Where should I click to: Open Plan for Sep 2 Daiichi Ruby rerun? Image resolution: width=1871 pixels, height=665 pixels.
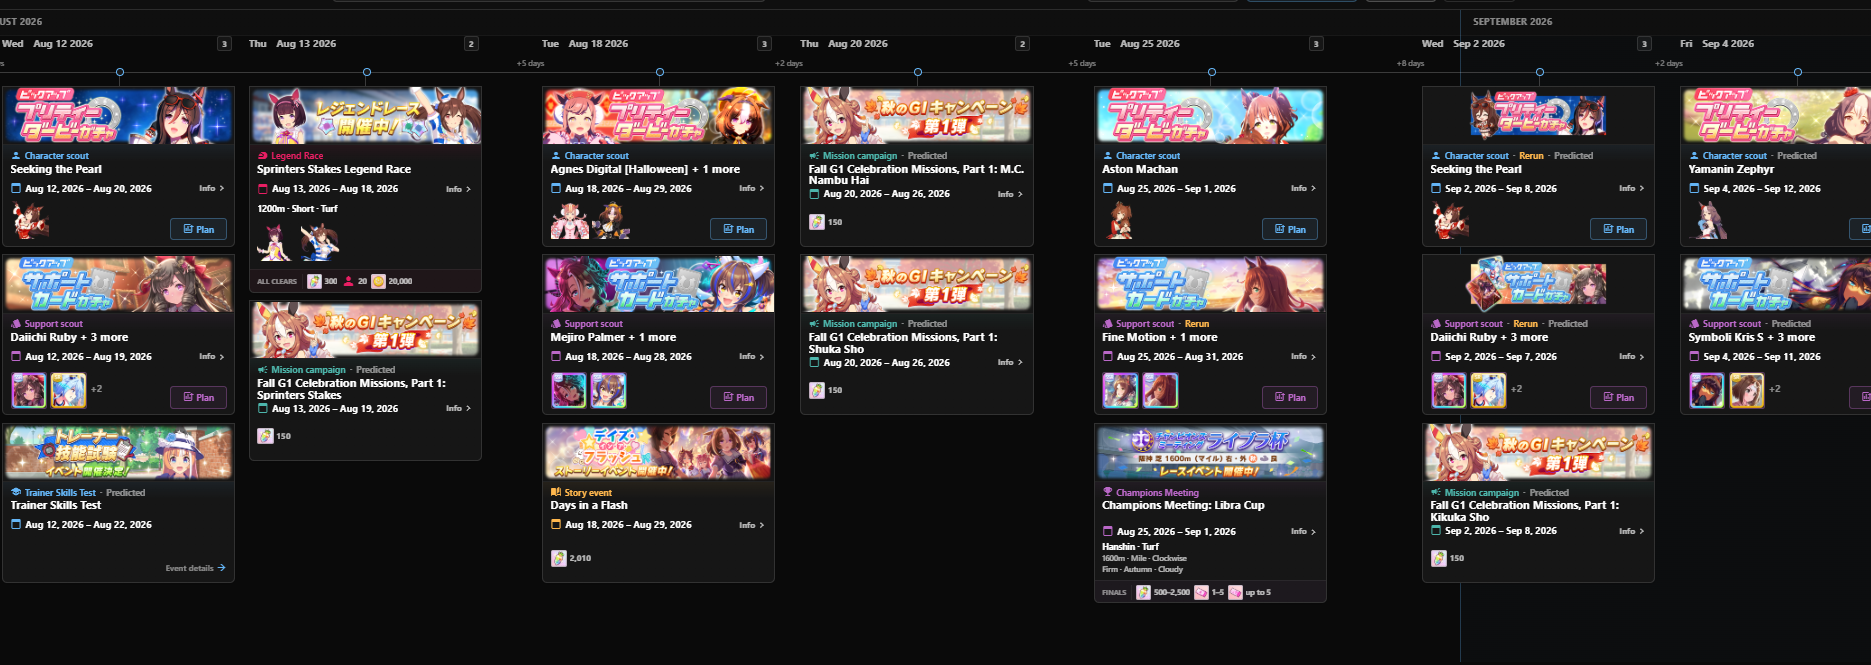[1618, 397]
